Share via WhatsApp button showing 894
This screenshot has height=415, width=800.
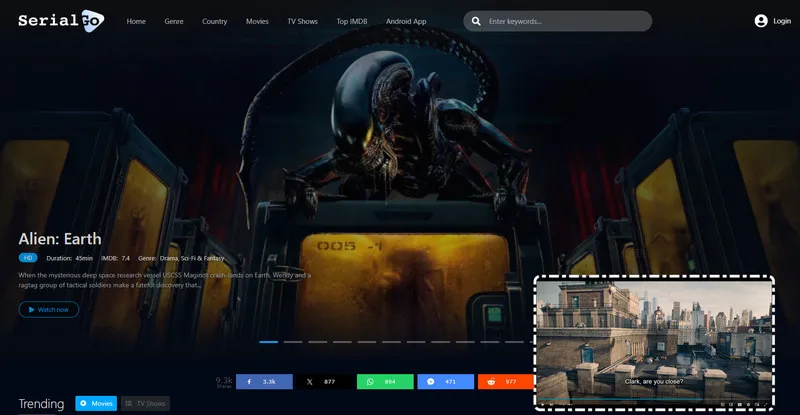point(384,381)
